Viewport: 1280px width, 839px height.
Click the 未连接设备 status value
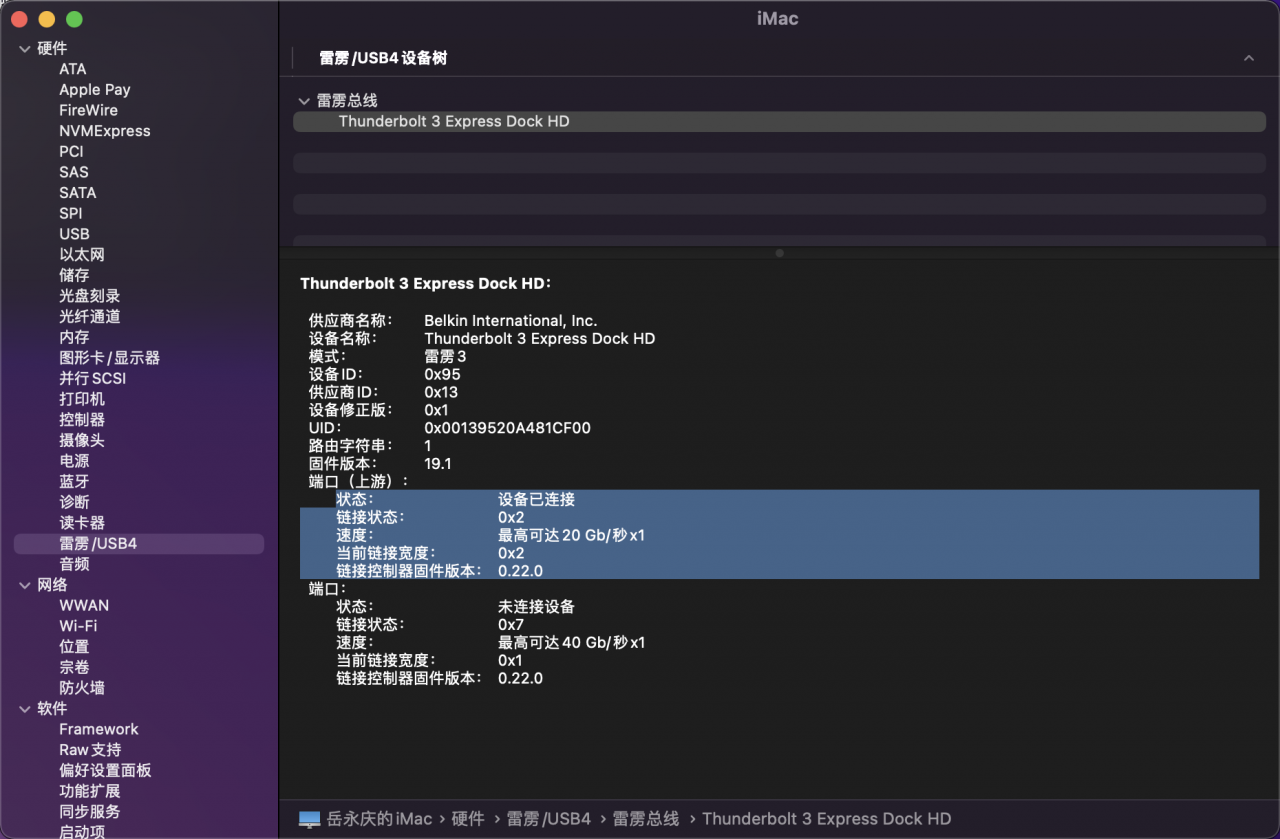click(x=536, y=607)
